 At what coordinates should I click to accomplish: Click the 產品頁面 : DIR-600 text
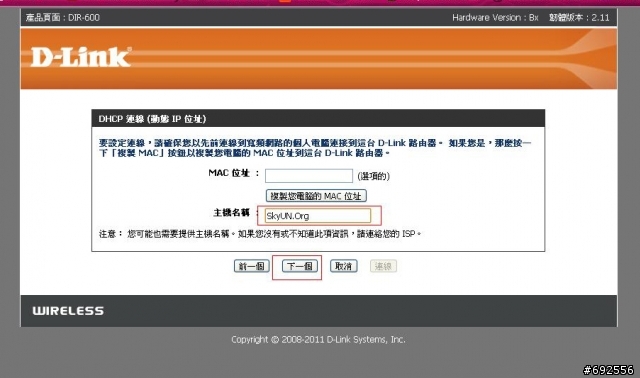(63, 18)
